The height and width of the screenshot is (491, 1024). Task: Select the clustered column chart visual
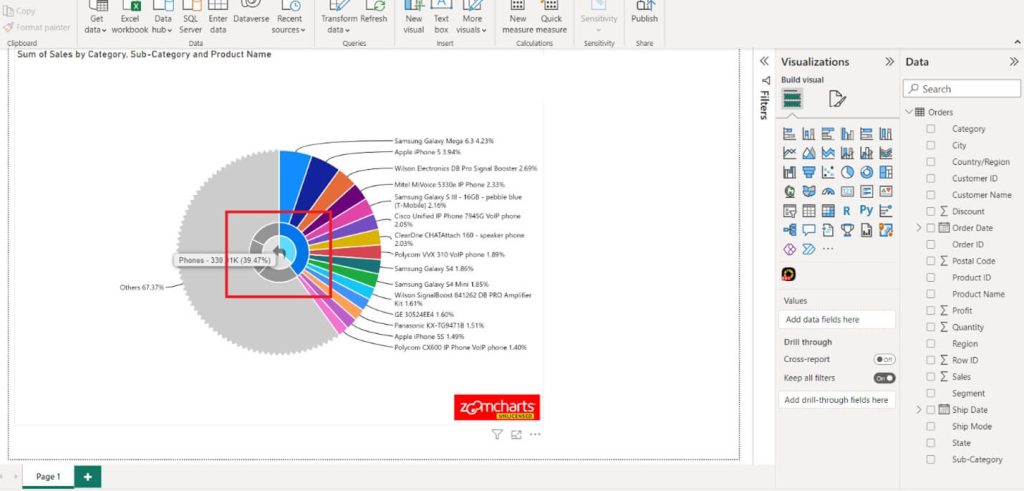point(847,134)
